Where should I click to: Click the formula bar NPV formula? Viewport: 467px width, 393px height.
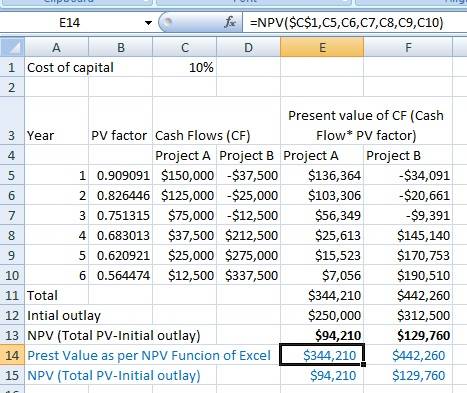point(347,23)
